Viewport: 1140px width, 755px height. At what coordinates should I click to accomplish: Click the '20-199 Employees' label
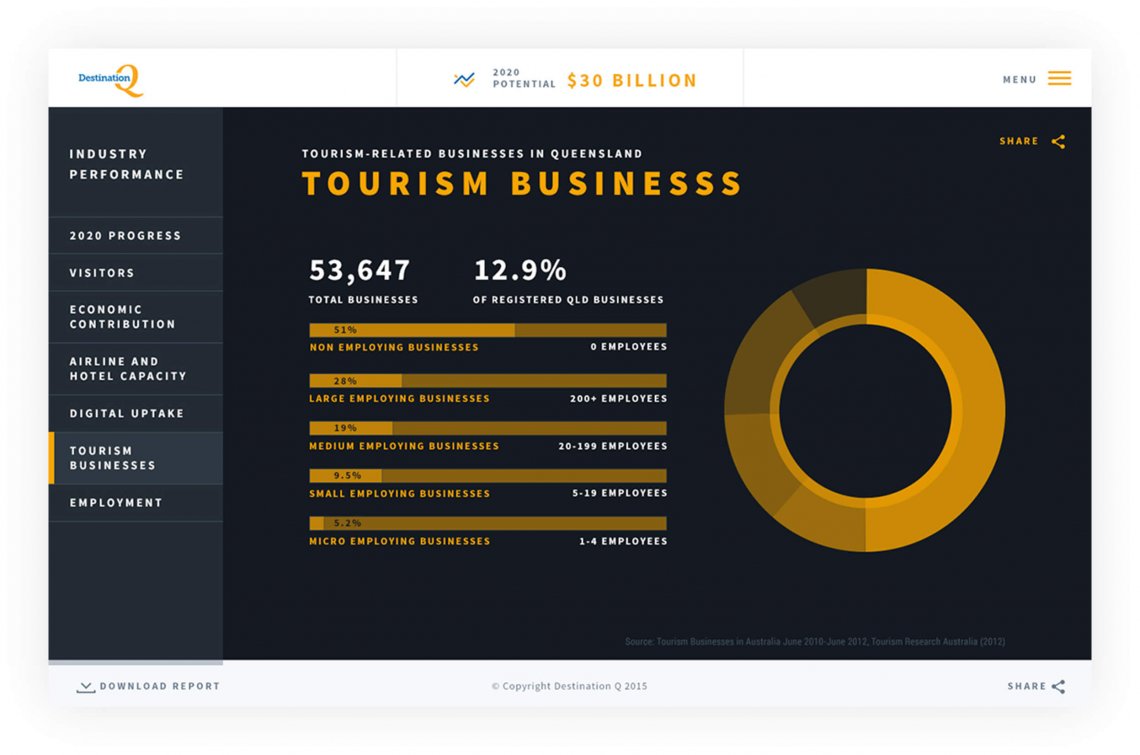tap(613, 446)
